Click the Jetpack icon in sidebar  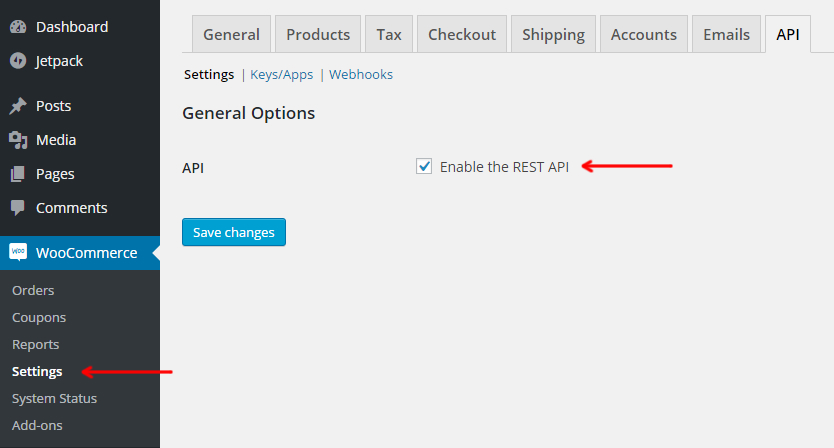[x=18, y=61]
